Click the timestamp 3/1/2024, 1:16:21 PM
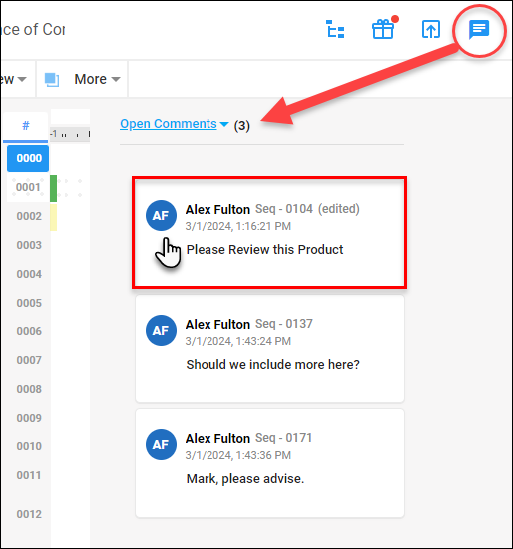513x549 pixels. pyautogui.click(x=238, y=227)
